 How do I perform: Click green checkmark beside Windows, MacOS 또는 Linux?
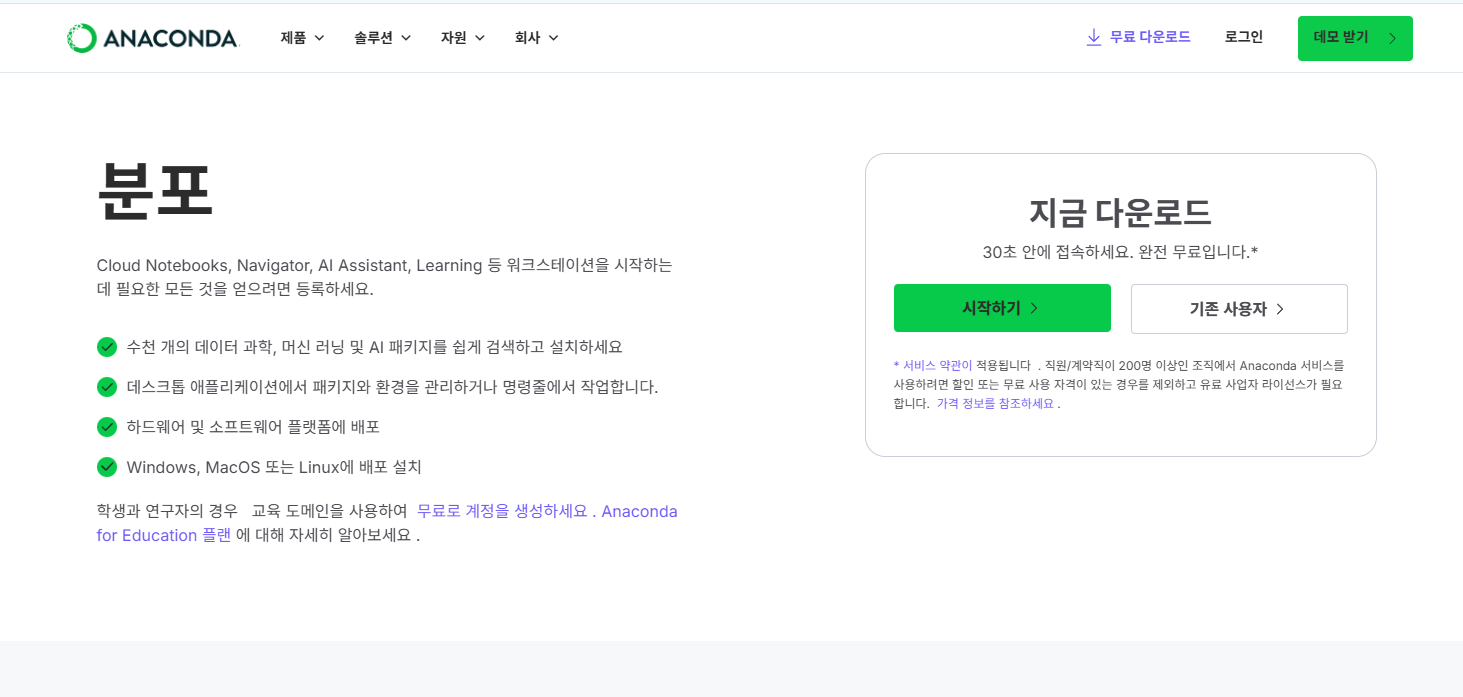(107, 467)
